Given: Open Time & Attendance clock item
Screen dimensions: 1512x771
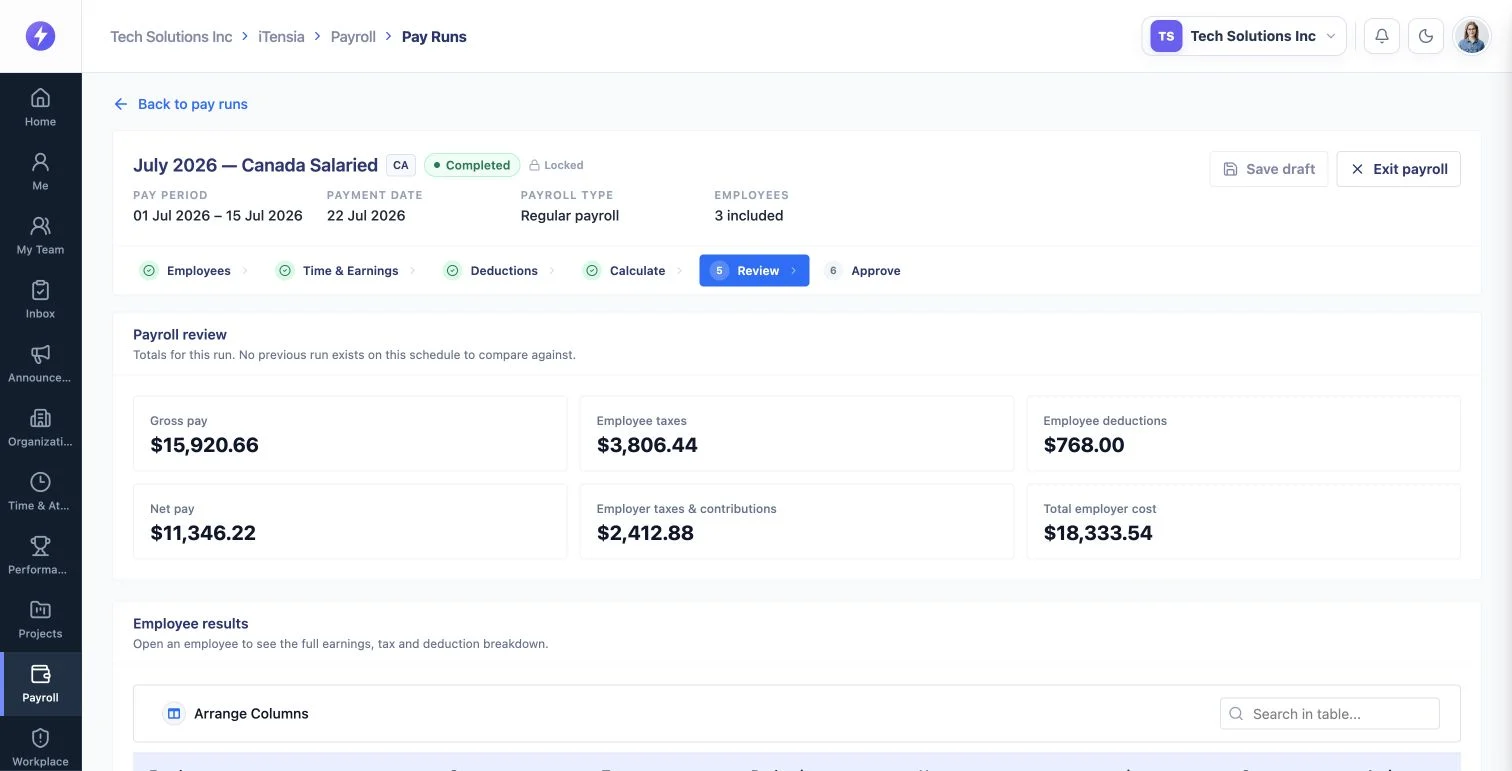Looking at the screenshot, I should point(40,491).
